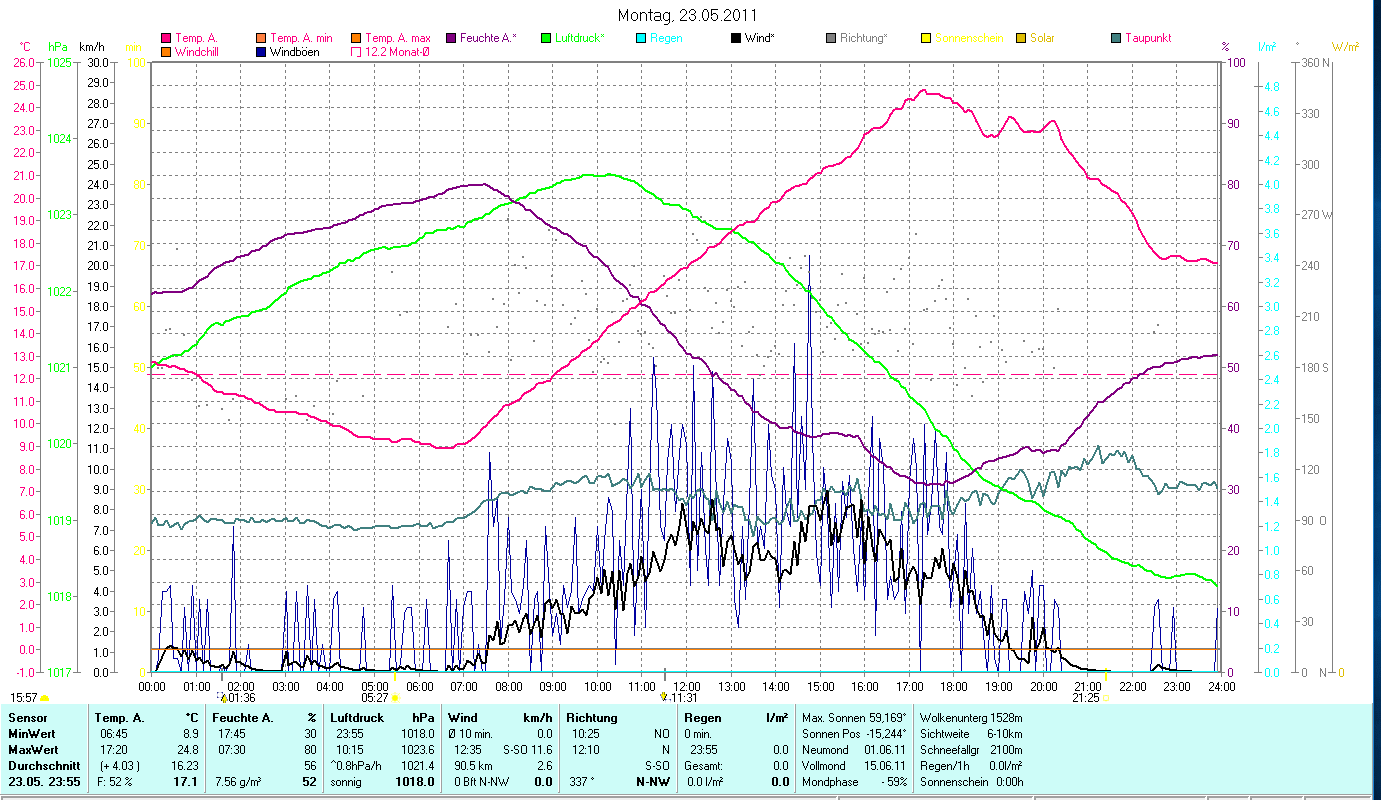
Task: Click the orange Temp. A. min legend square
Action: 262,38
